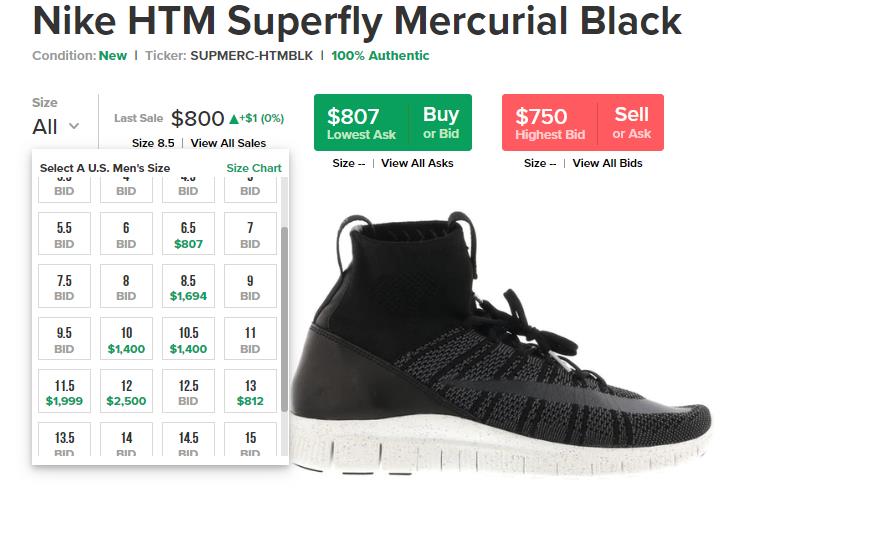Viewport: 896px width, 540px height.
Task: Select the $750 Highest Bid price
Action: point(549,122)
